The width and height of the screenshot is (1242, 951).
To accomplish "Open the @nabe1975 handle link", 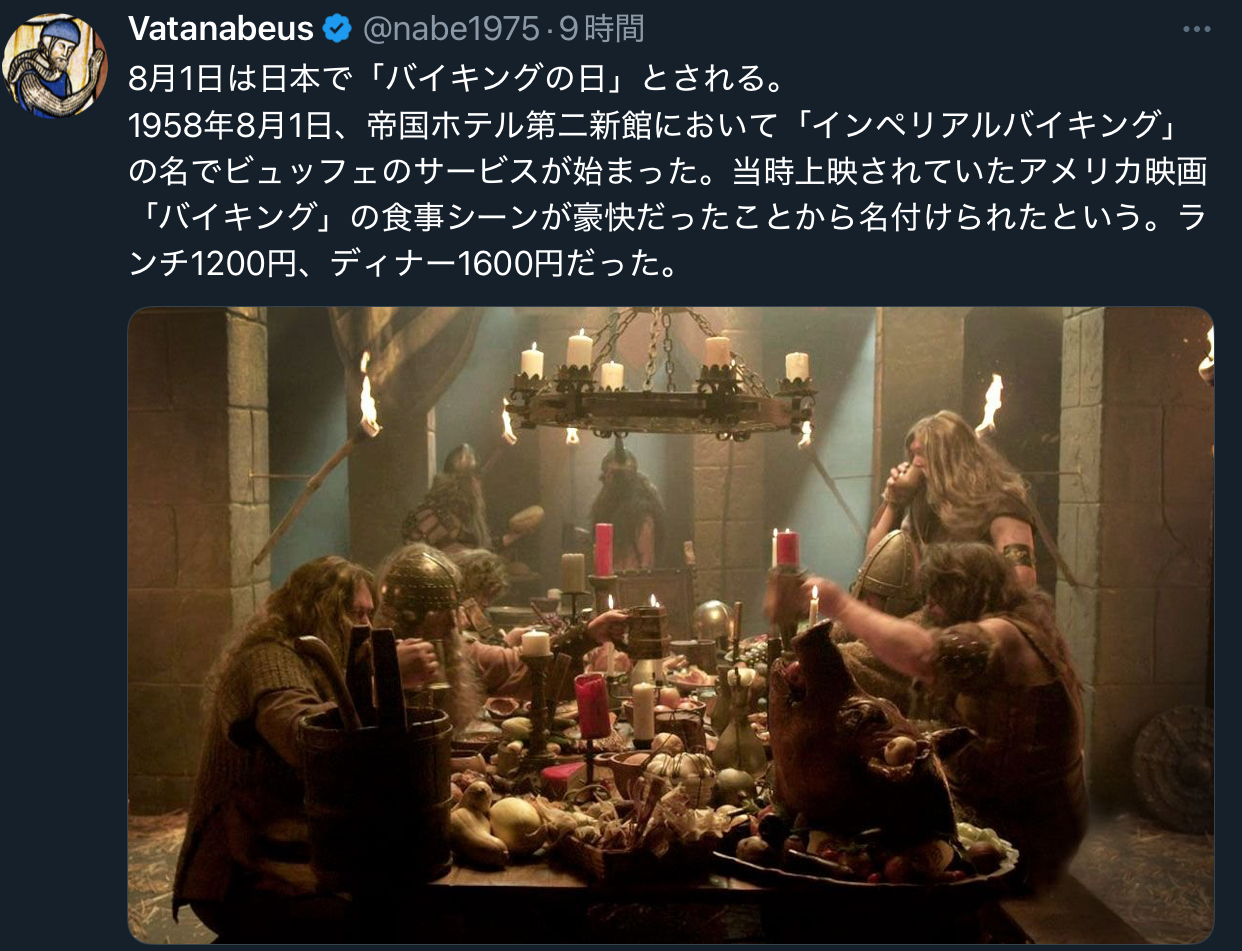I will (x=450, y=29).
